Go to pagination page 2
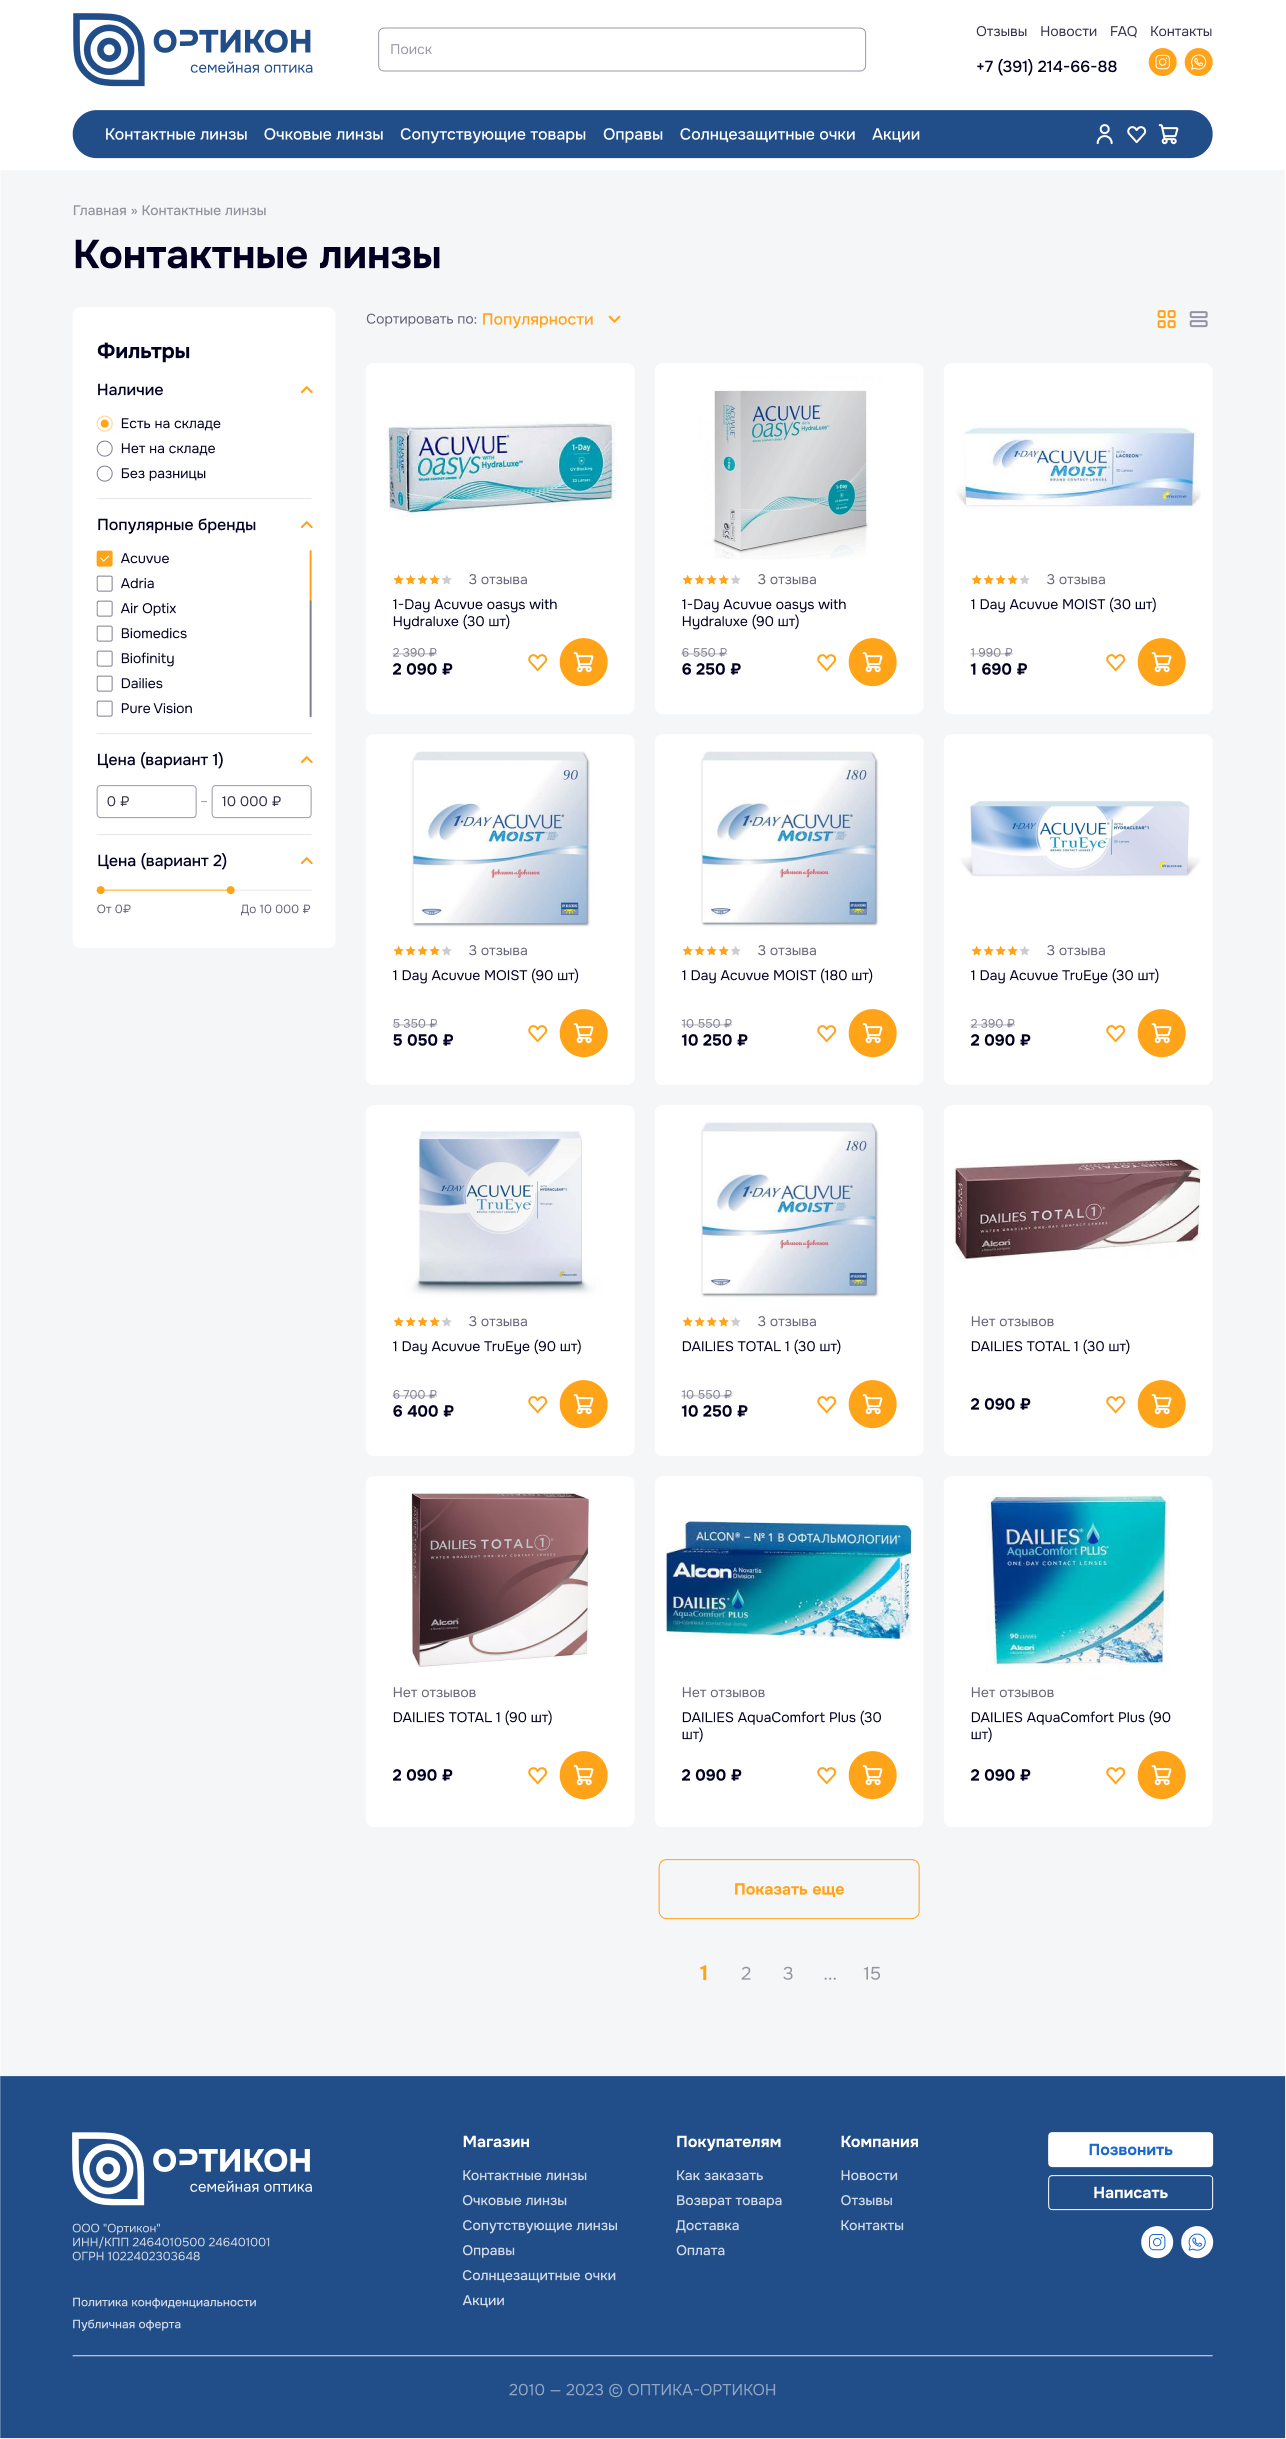Image resolution: width=1286 pixels, height=2439 pixels. pyautogui.click(x=745, y=1973)
